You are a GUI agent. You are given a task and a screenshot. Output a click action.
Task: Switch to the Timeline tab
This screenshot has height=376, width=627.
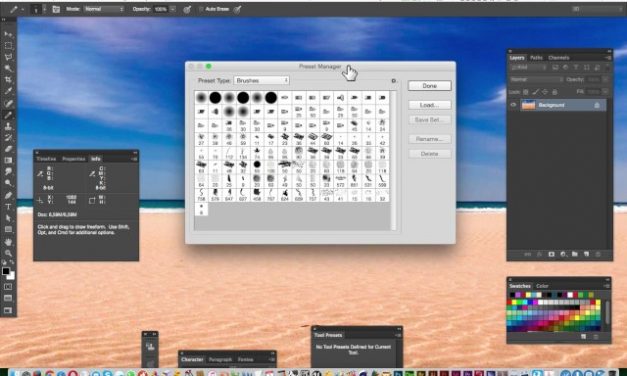point(46,159)
